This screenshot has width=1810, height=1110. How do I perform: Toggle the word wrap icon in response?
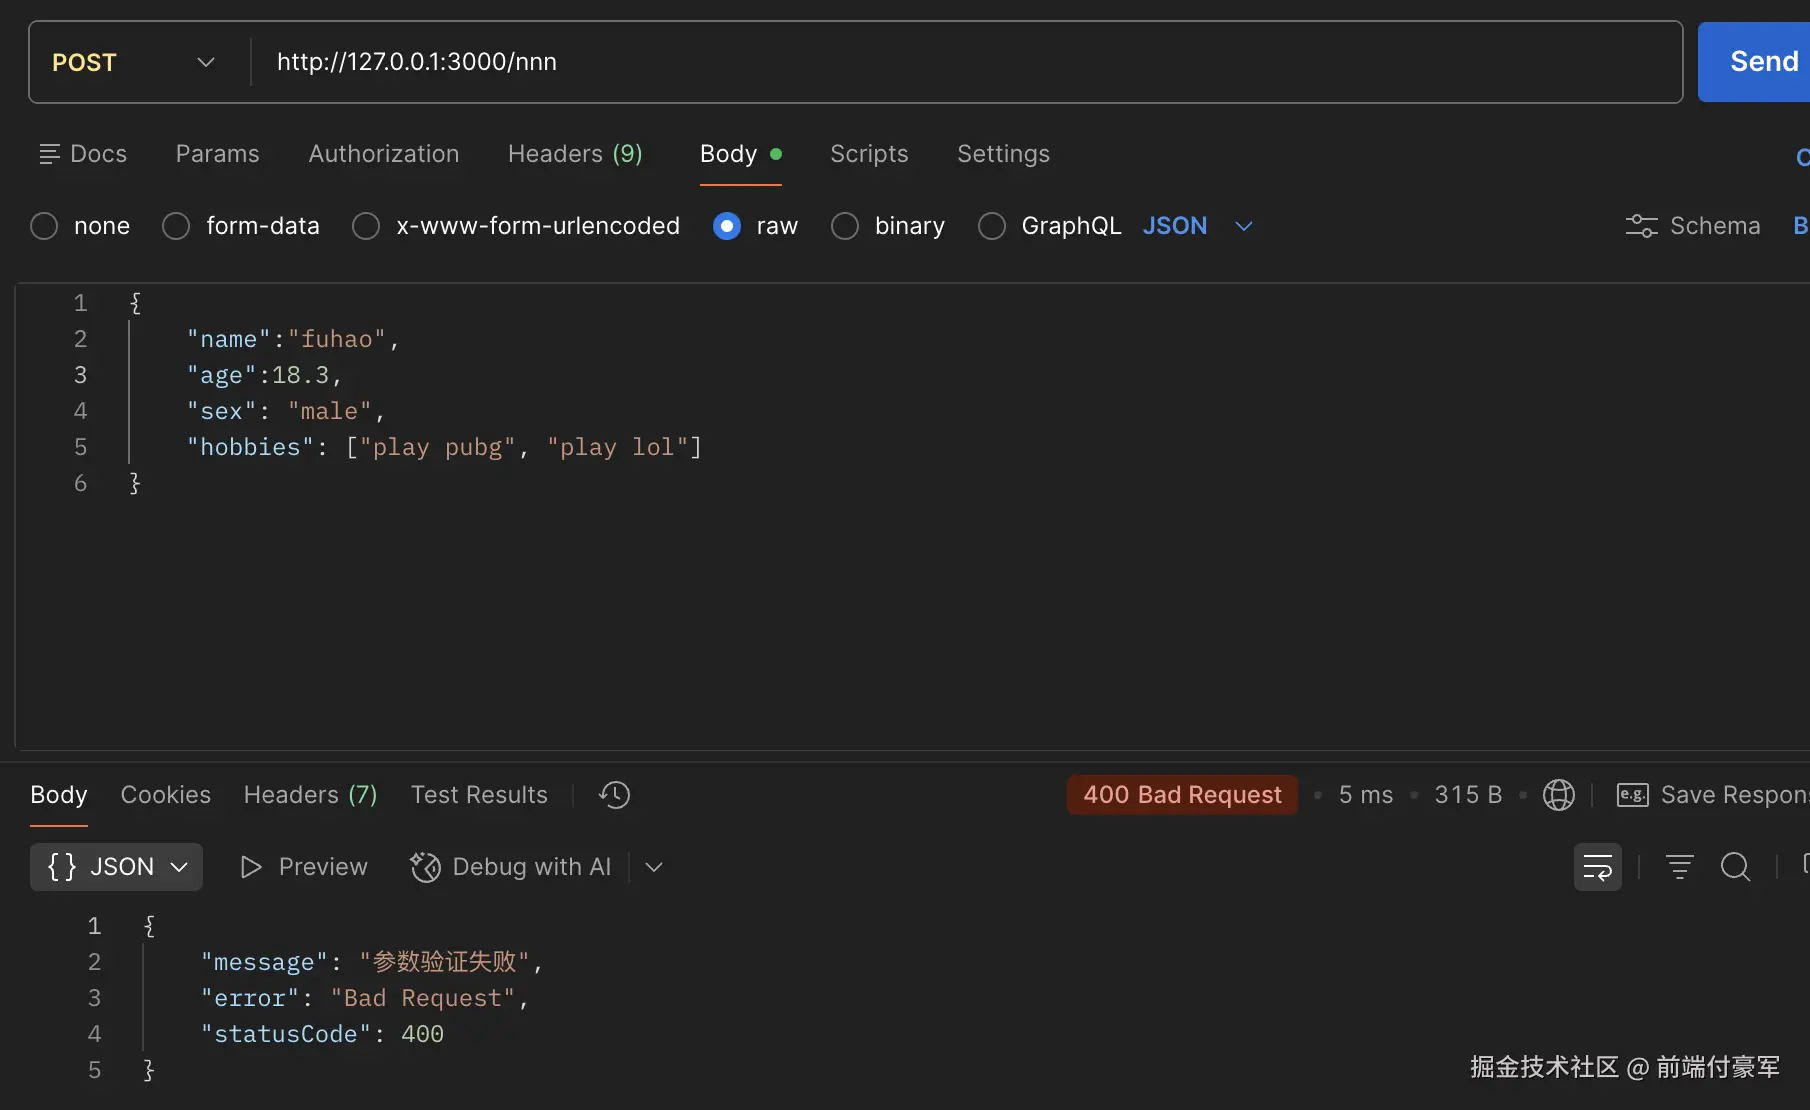point(1597,867)
